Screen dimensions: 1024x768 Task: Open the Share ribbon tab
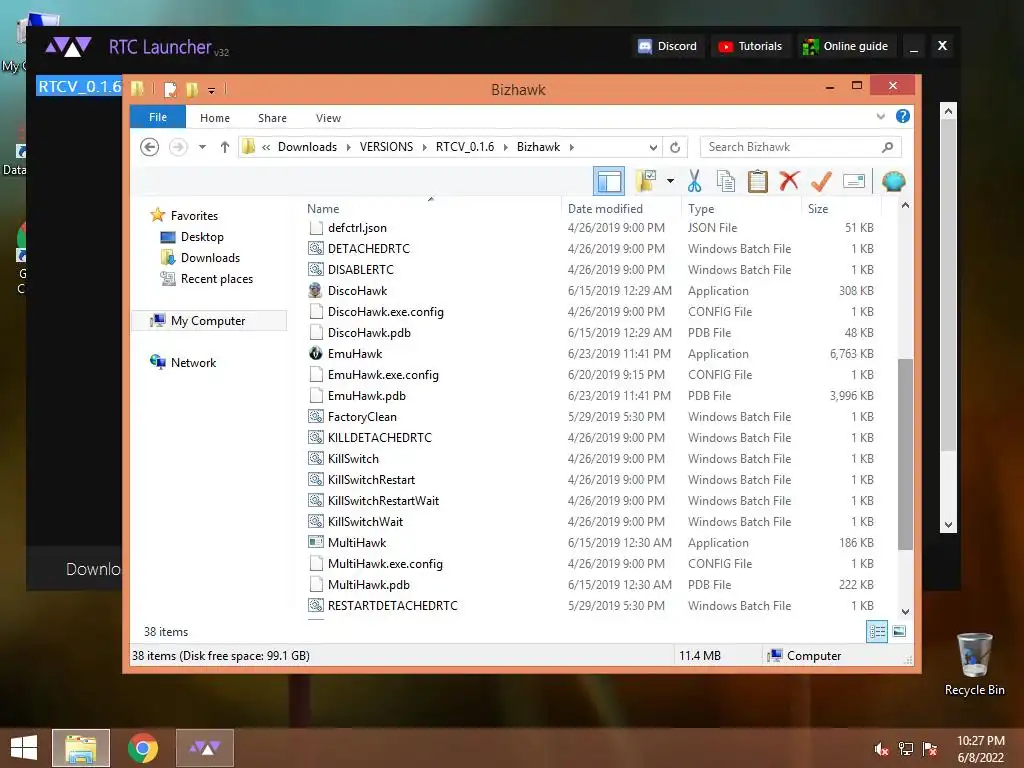tap(272, 118)
